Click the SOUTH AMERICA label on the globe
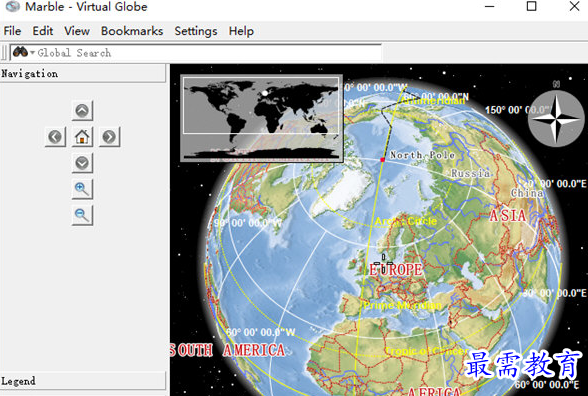Image resolution: width=588 pixels, height=396 pixels. click(227, 350)
